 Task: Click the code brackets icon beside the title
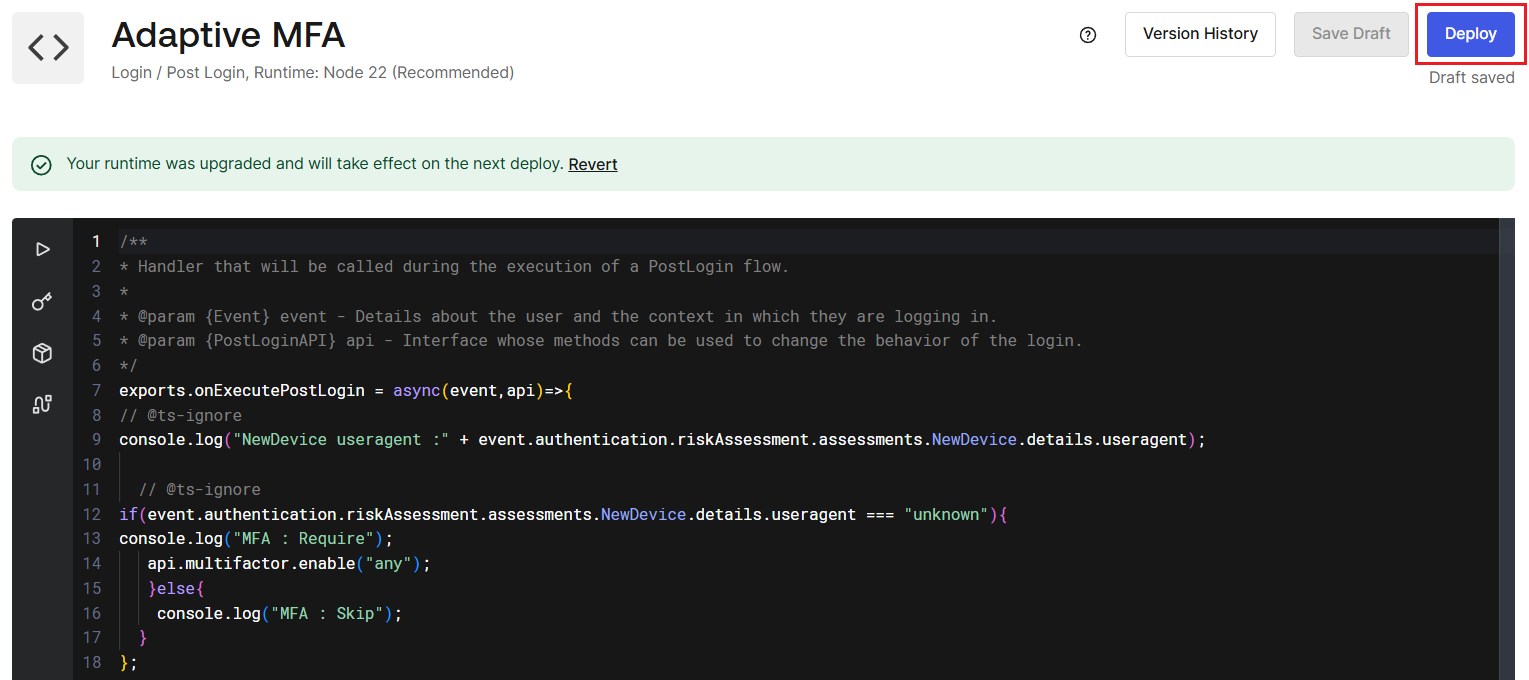coord(48,48)
